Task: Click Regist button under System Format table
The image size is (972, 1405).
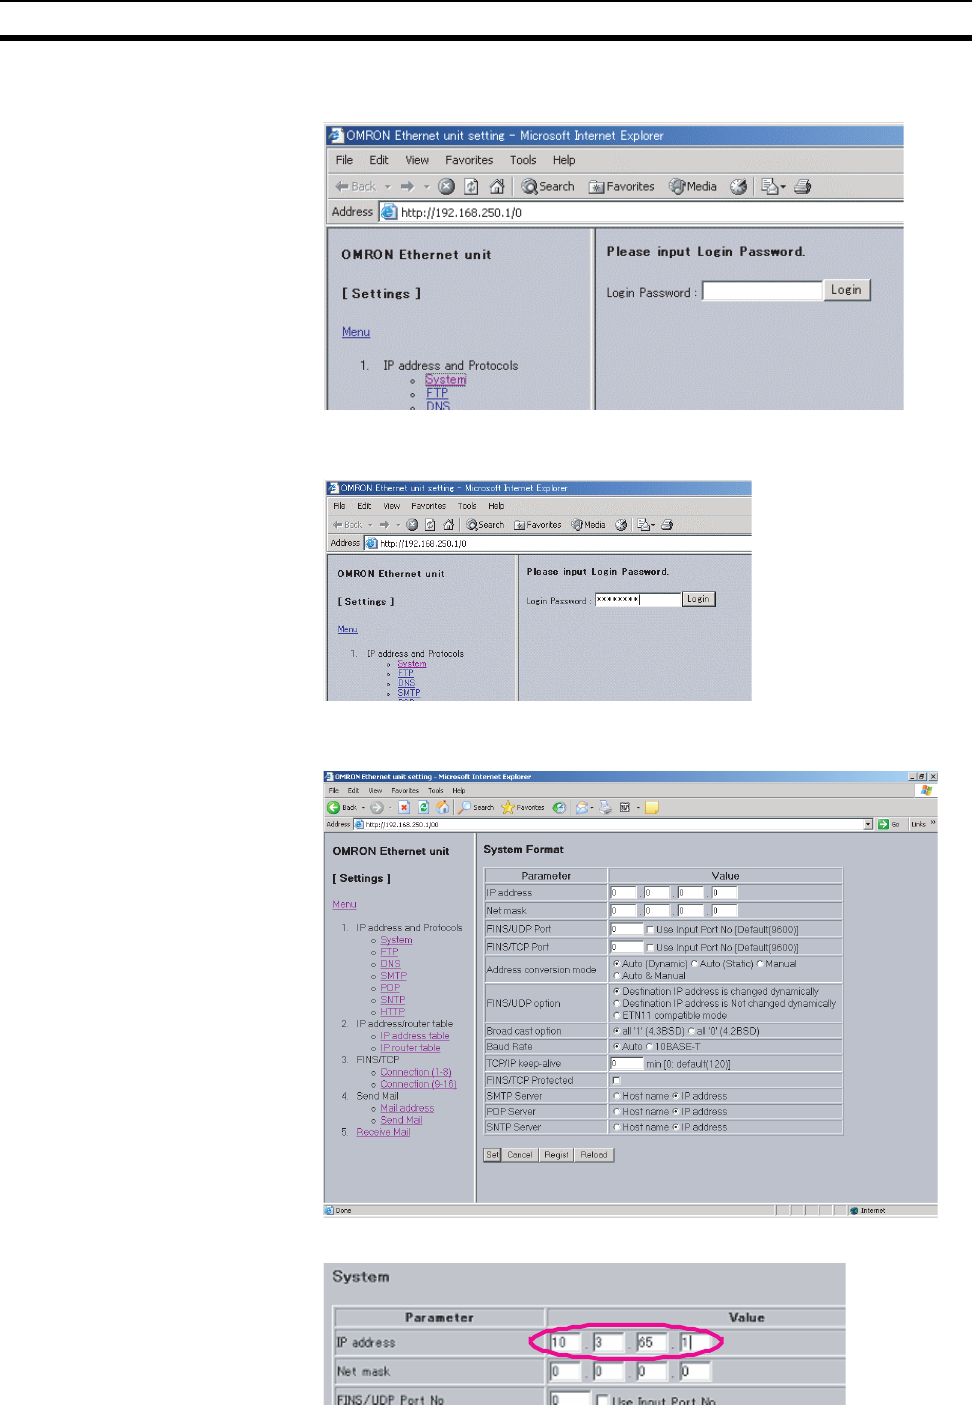Action: (556, 1154)
